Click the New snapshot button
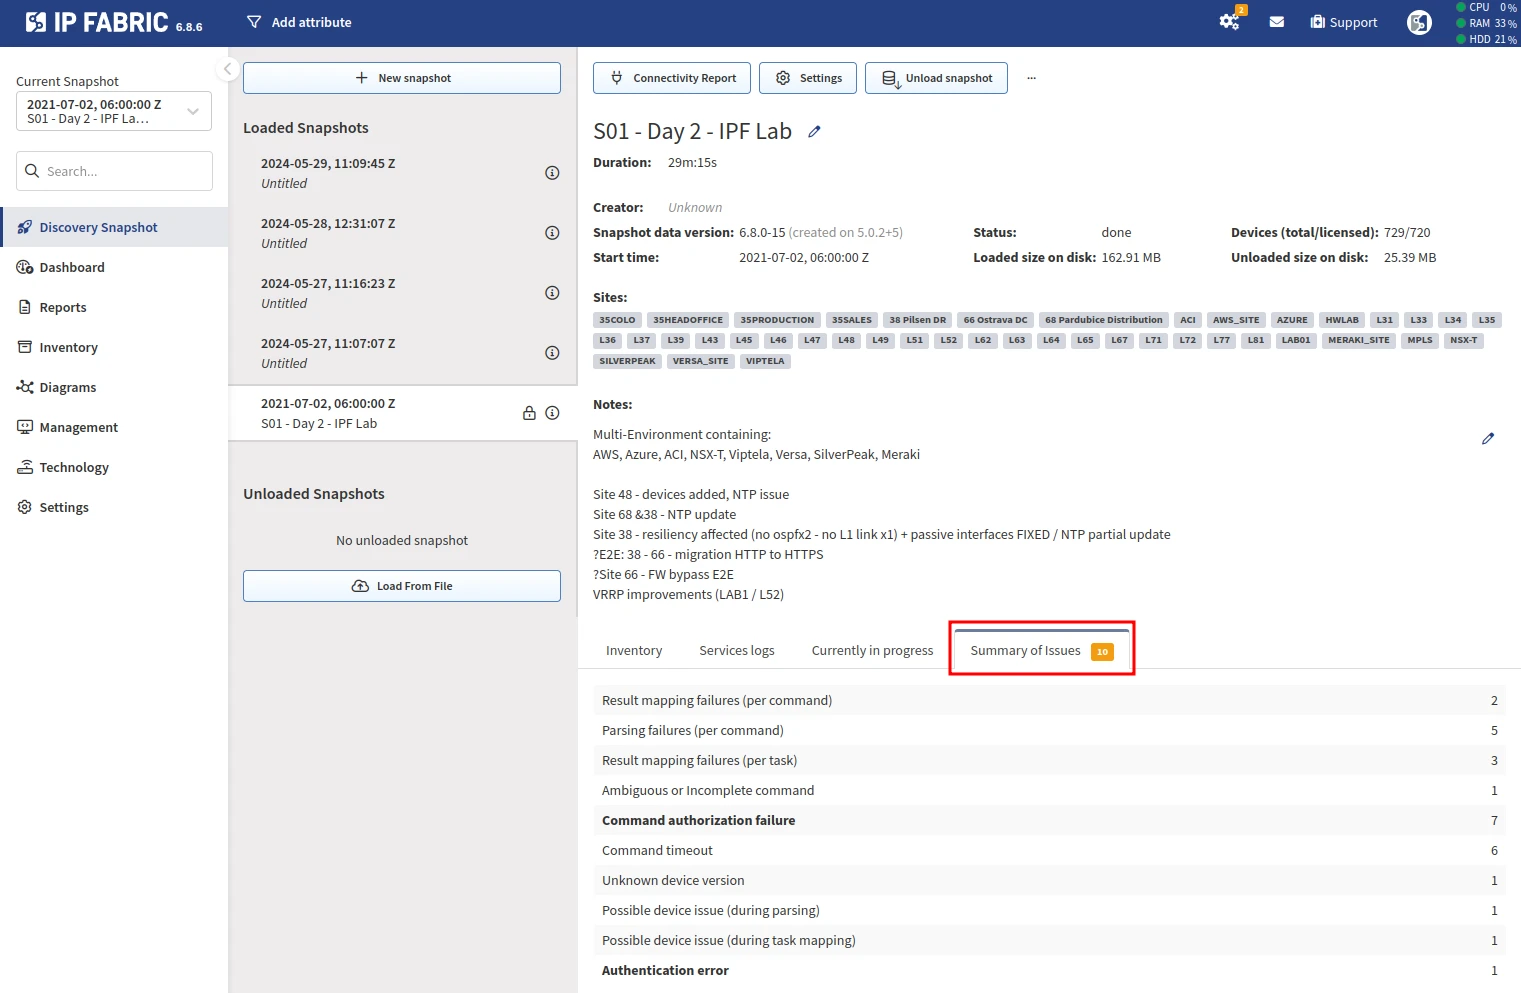Viewport: 1521px width, 993px height. [x=402, y=78]
